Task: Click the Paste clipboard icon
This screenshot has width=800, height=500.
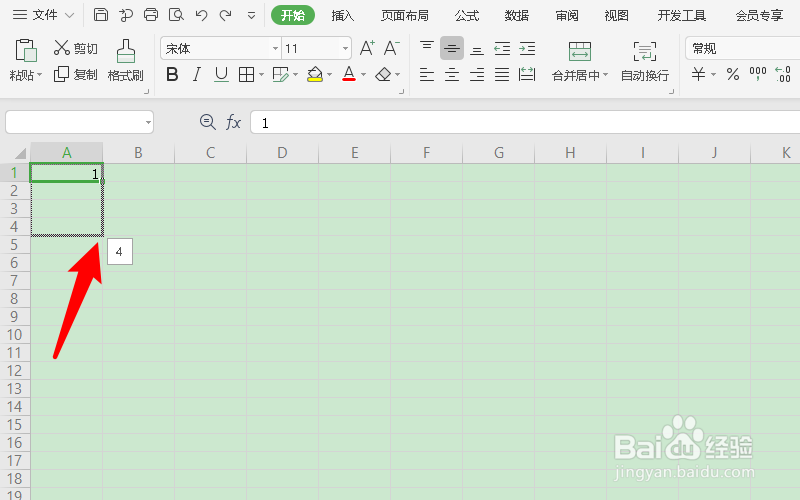Action: coord(26,51)
